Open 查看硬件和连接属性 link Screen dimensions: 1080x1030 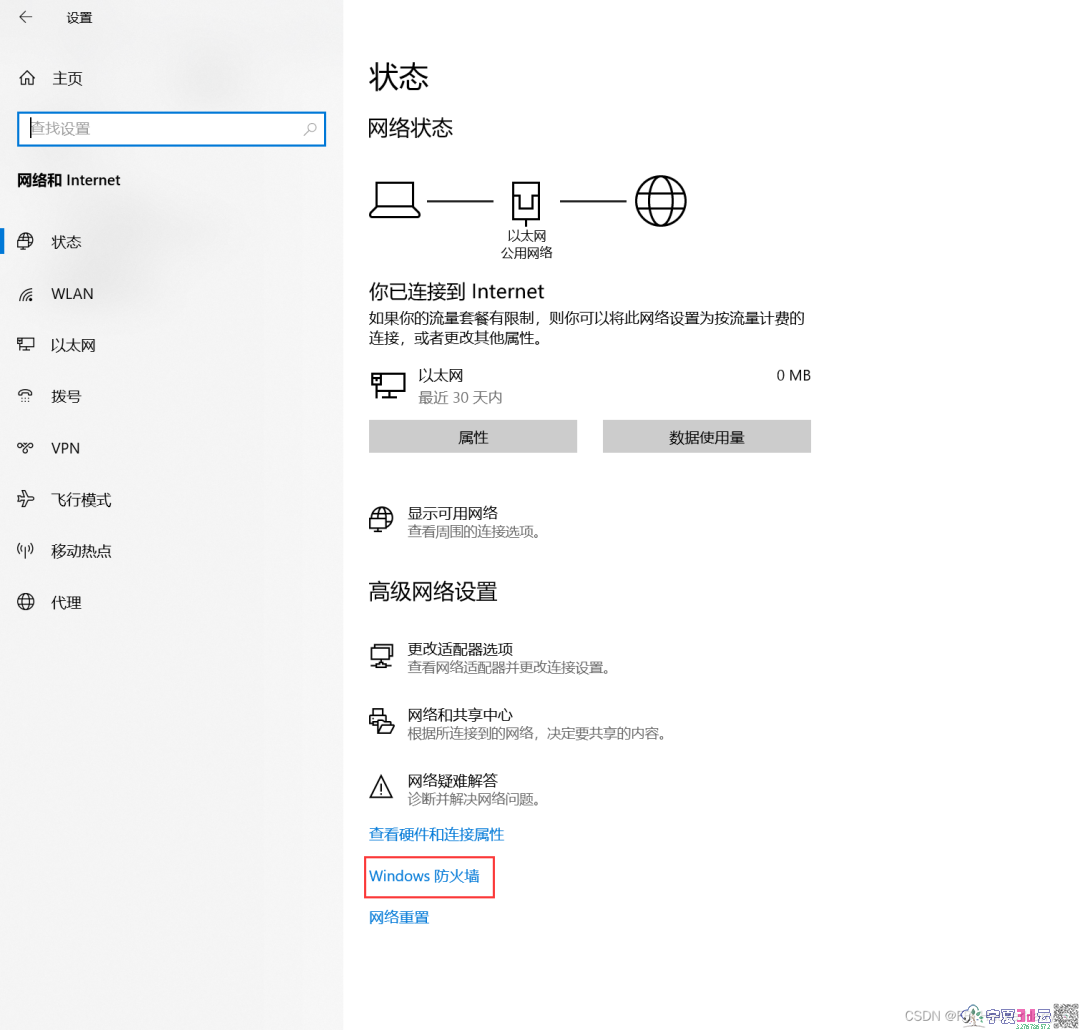tap(436, 834)
